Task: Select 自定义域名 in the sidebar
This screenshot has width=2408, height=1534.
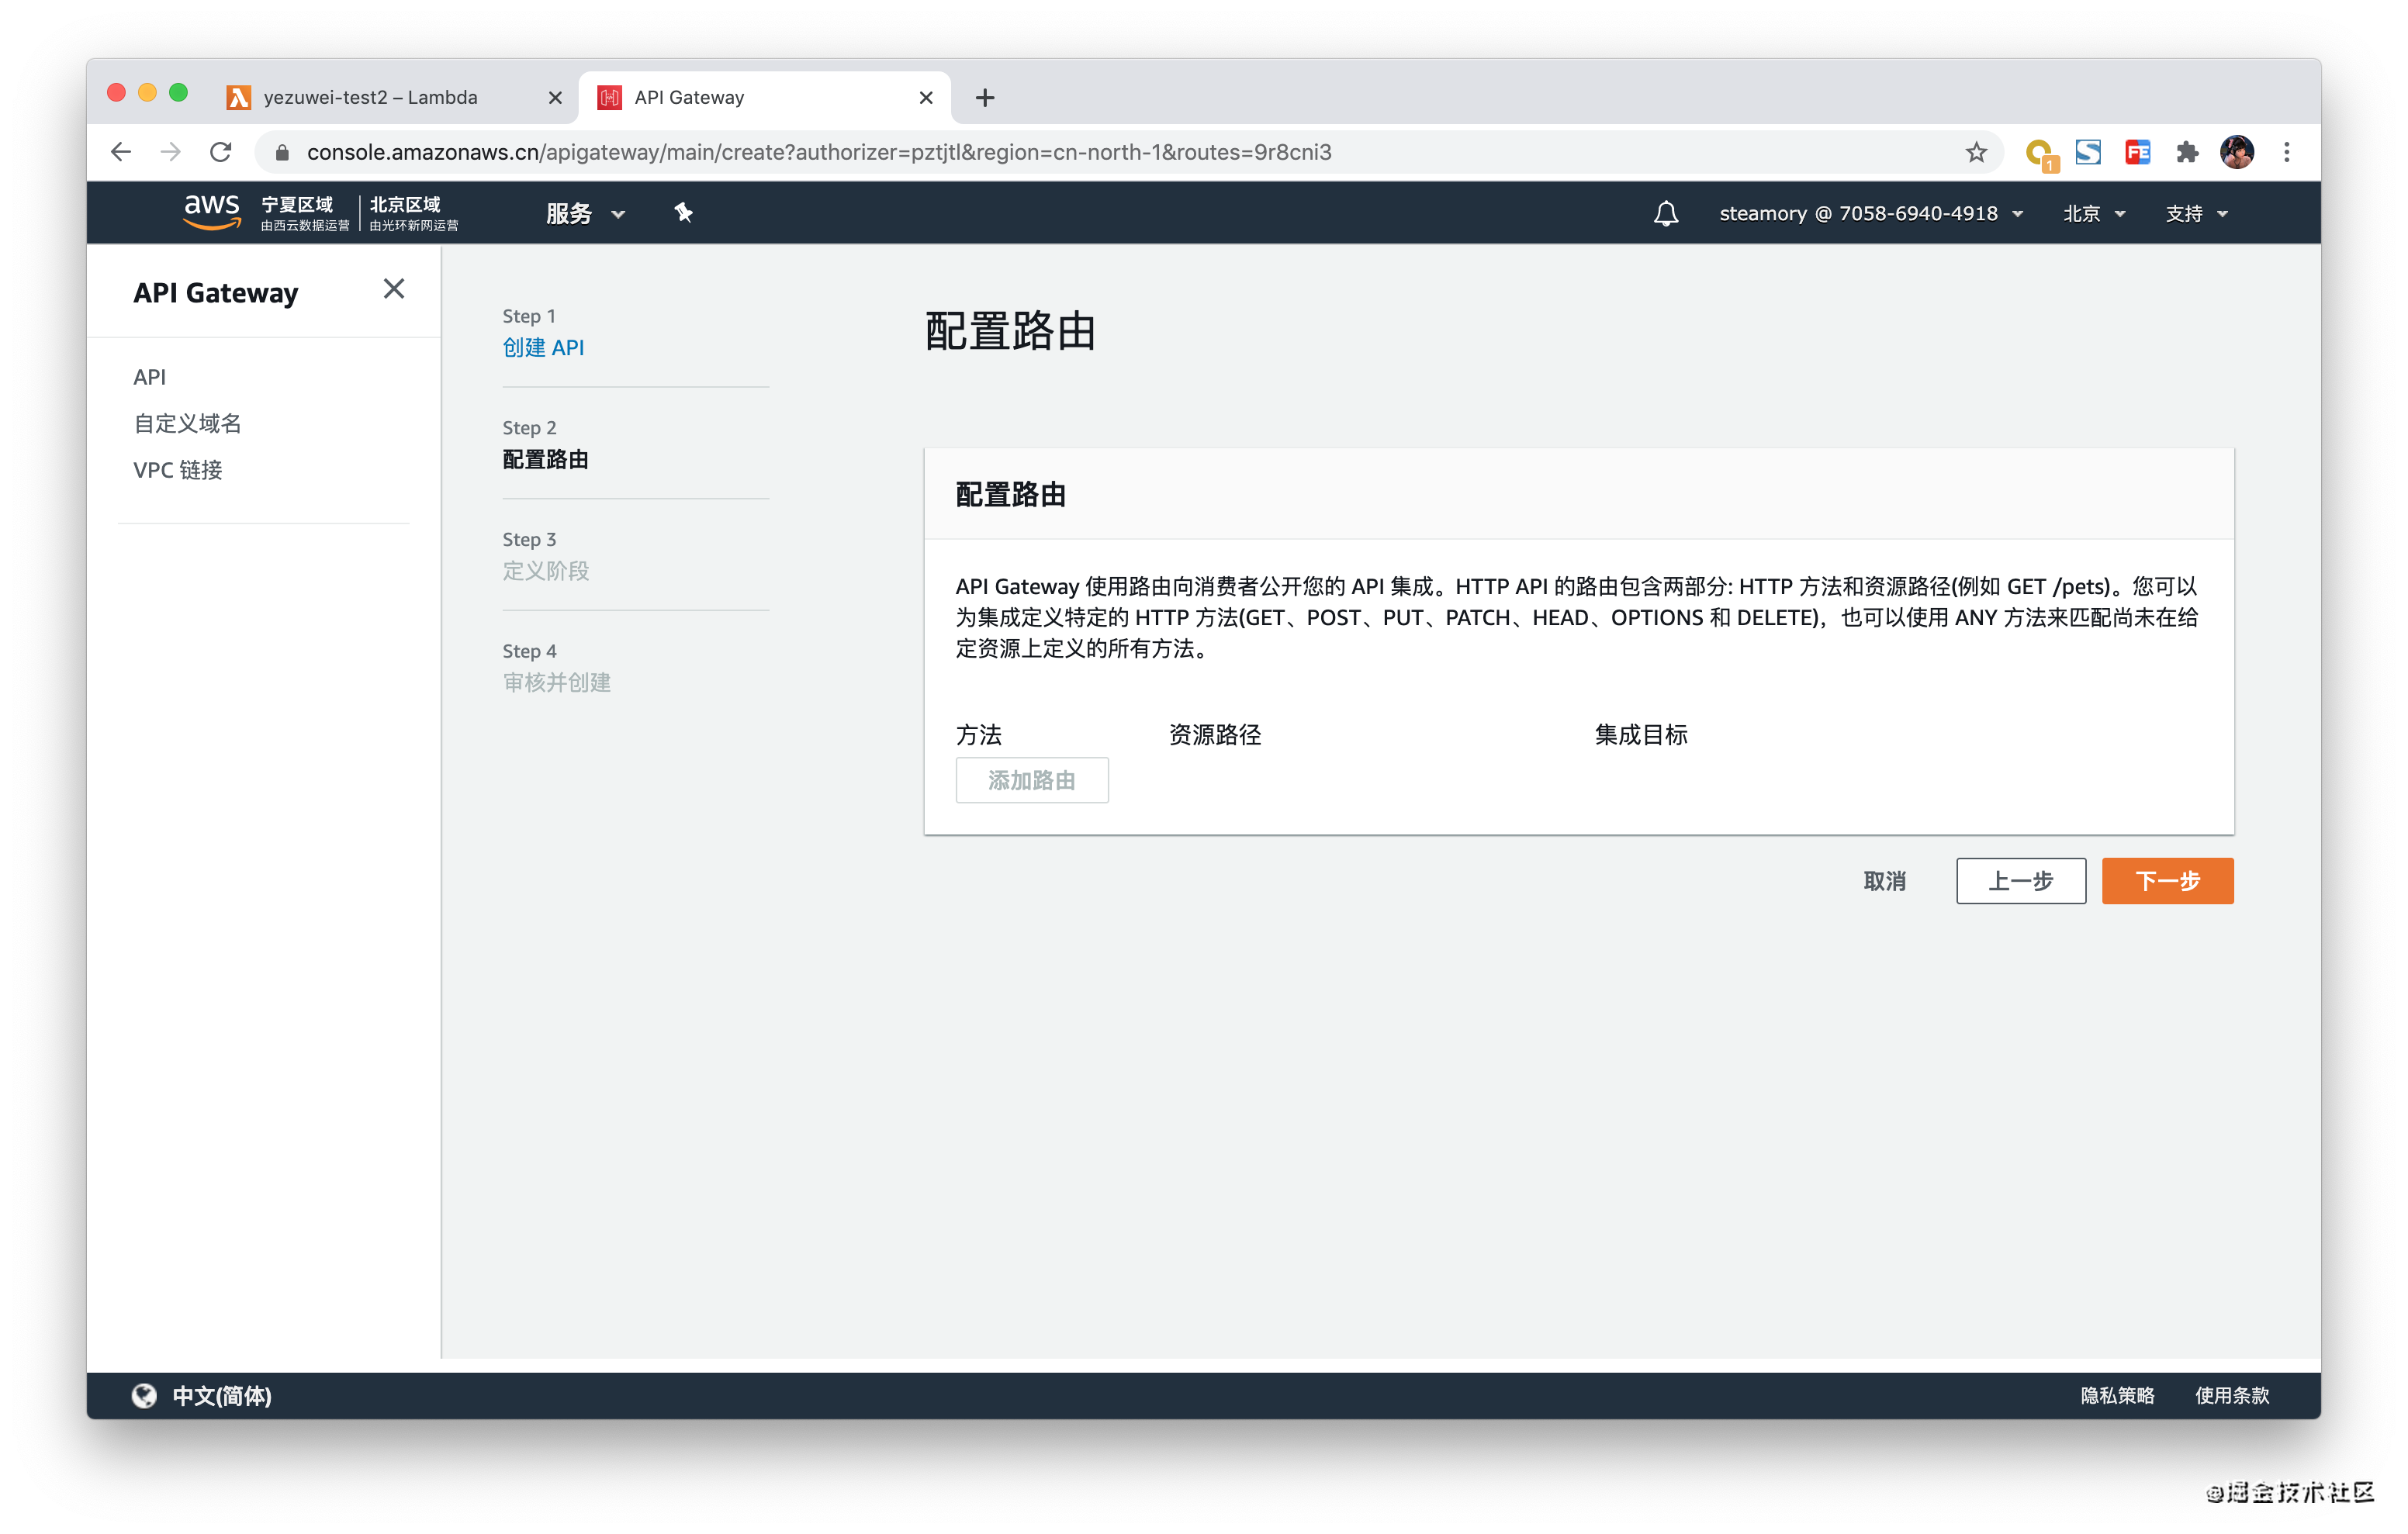Action: tap(188, 423)
